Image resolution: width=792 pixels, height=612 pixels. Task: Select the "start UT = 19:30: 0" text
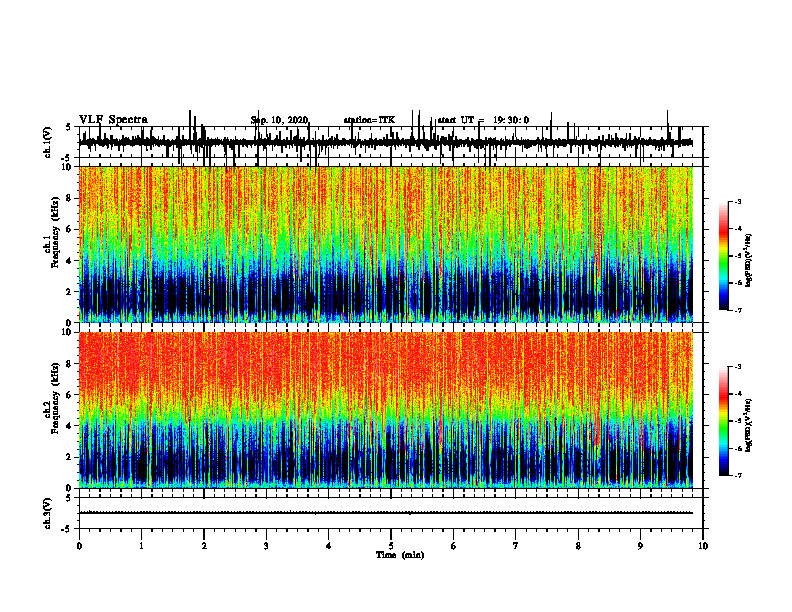tap(483, 120)
